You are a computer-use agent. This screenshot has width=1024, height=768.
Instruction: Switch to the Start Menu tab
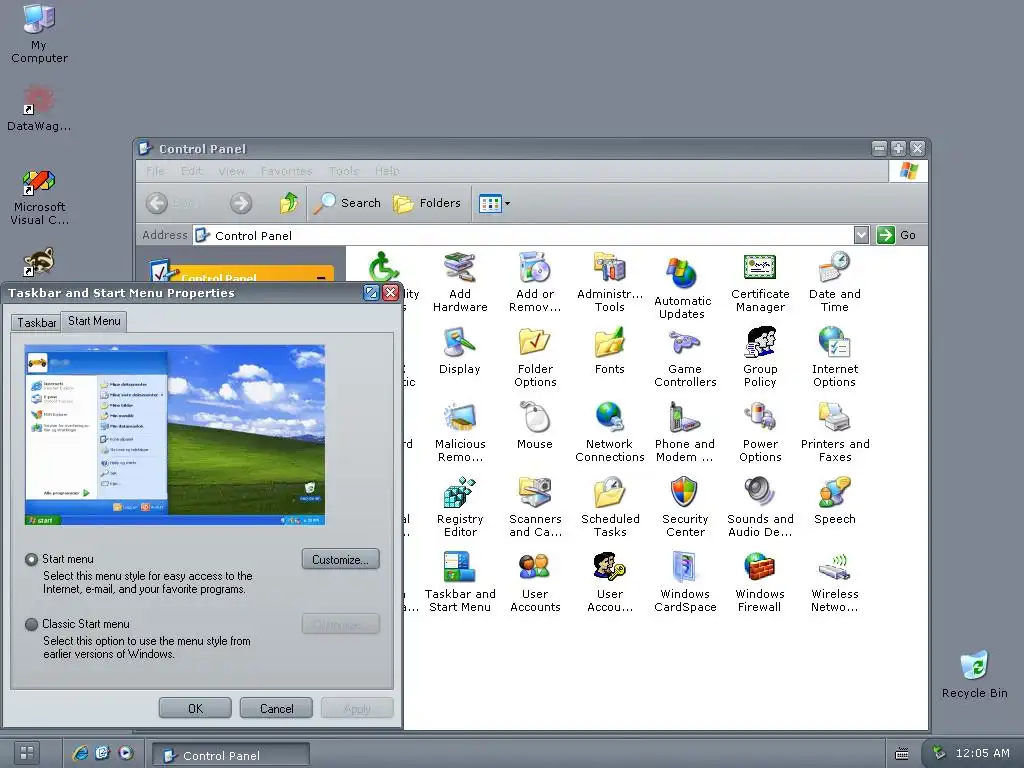click(94, 321)
